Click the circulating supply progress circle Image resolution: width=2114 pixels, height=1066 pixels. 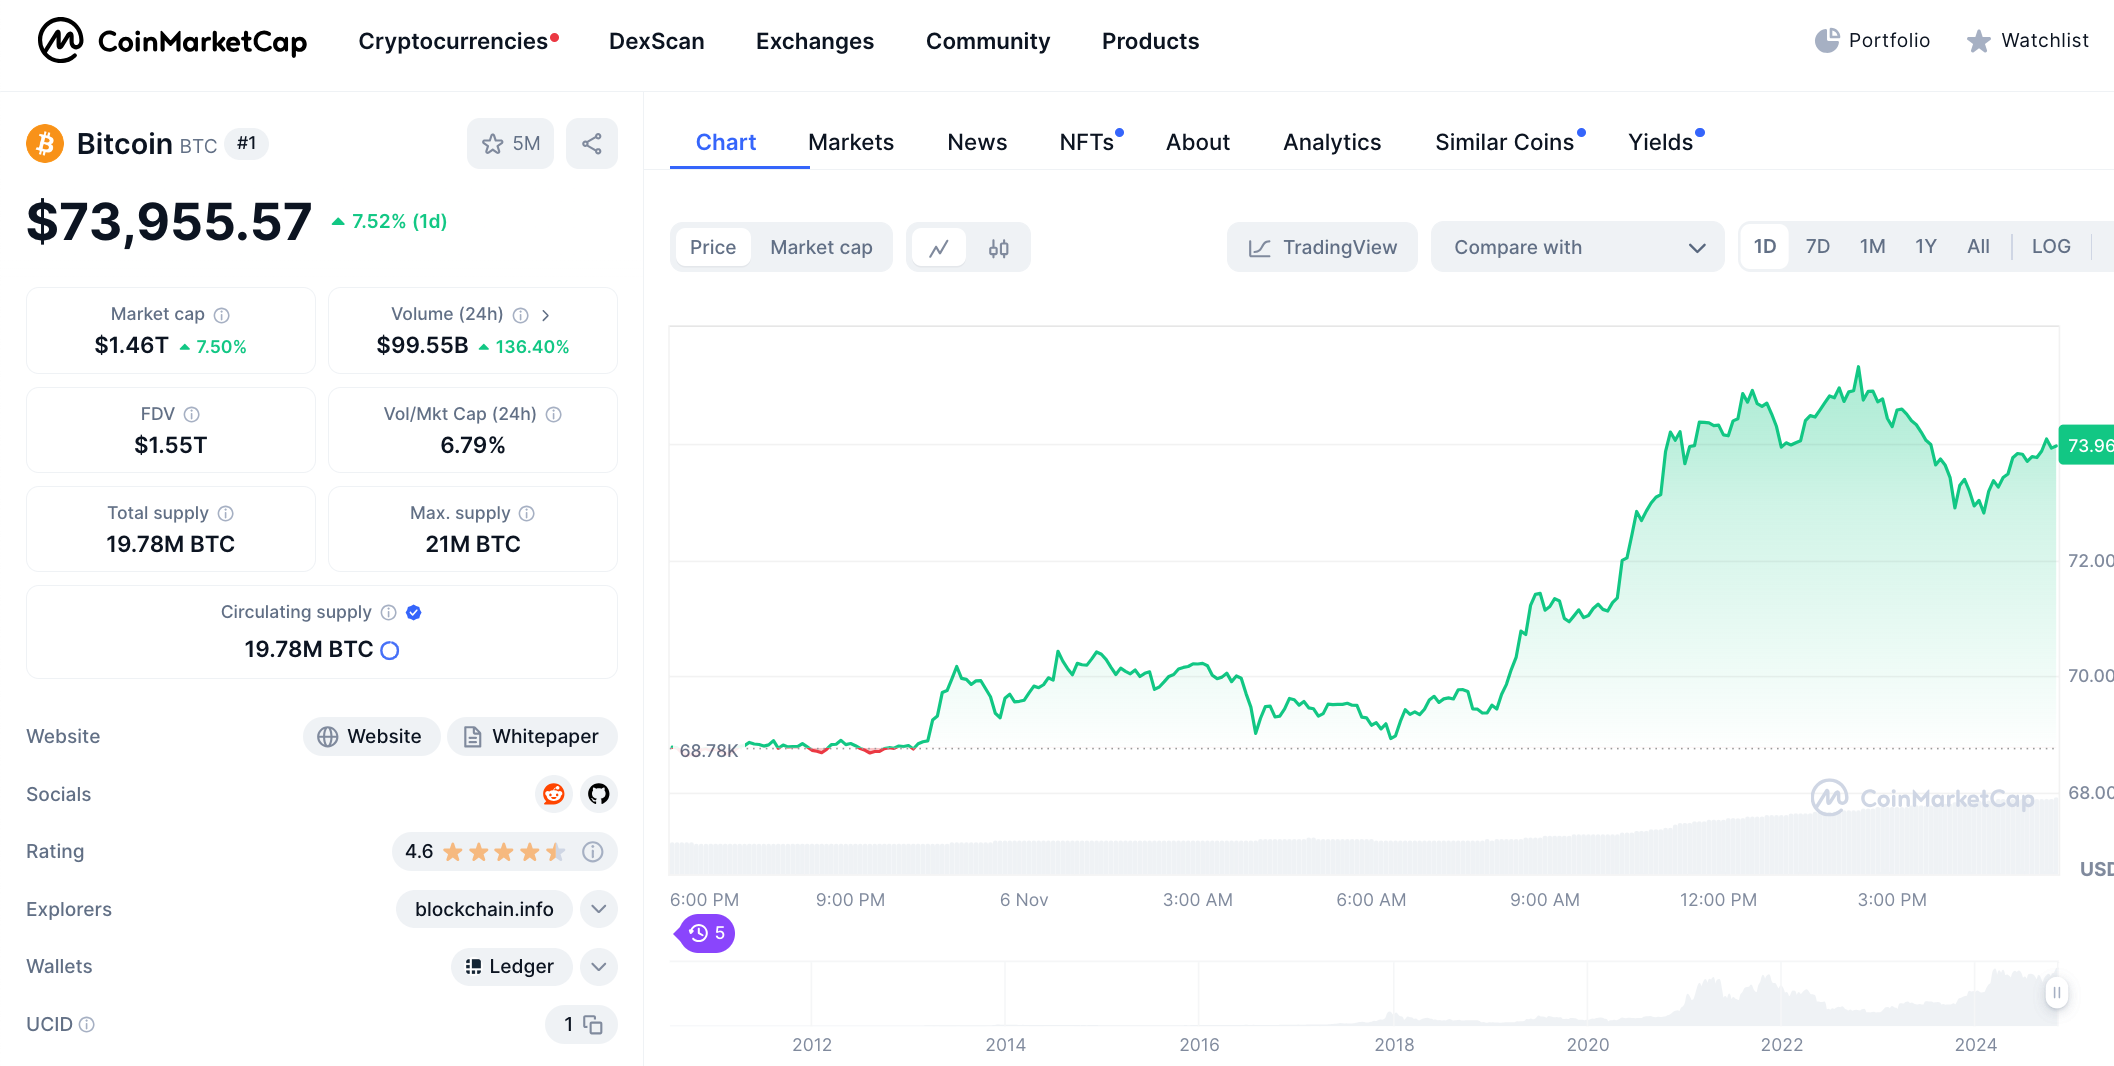coord(390,650)
